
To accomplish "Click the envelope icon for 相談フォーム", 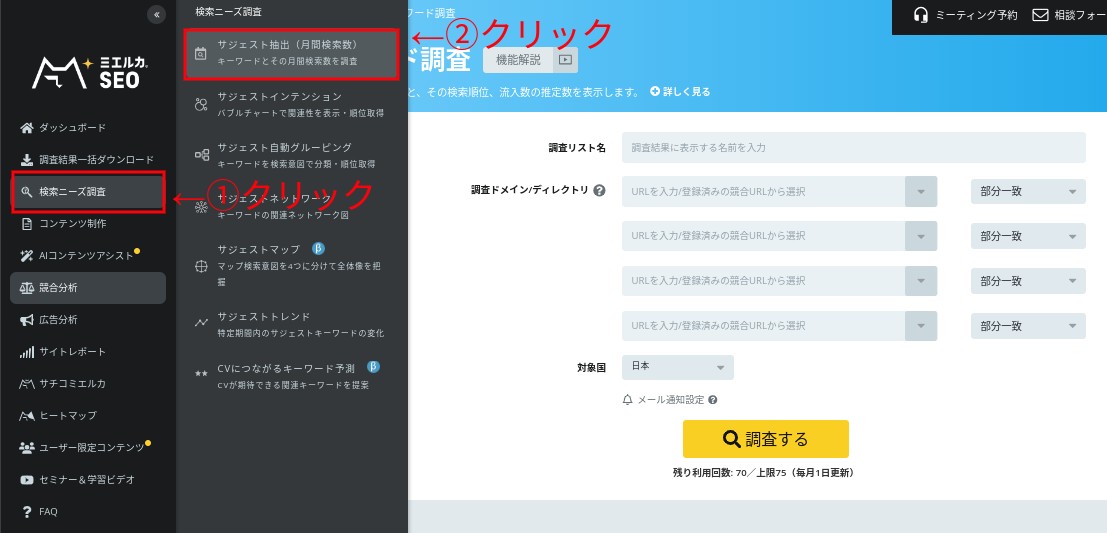I will [1040, 15].
